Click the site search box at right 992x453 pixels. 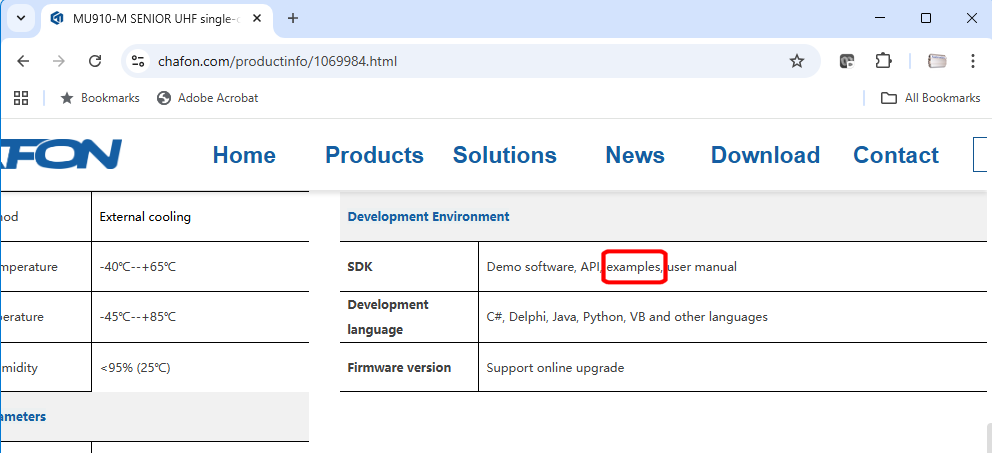pyautogui.click(x=982, y=154)
